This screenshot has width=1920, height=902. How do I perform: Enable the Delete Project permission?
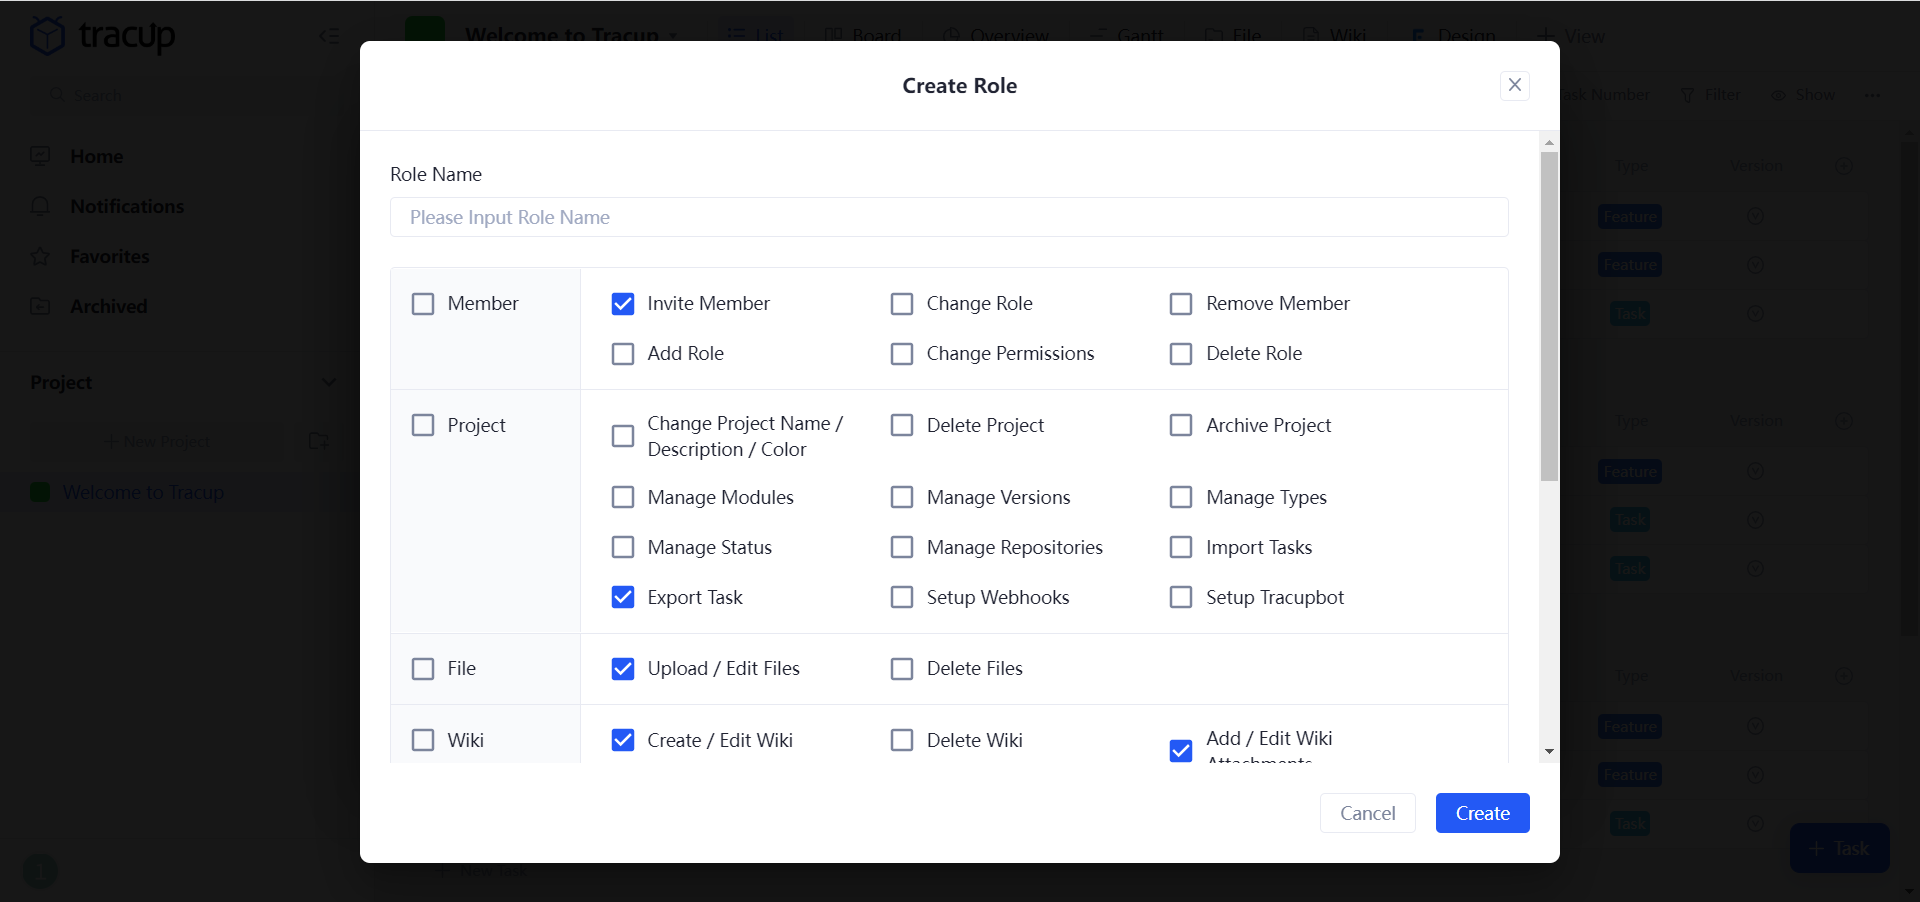[x=901, y=425]
